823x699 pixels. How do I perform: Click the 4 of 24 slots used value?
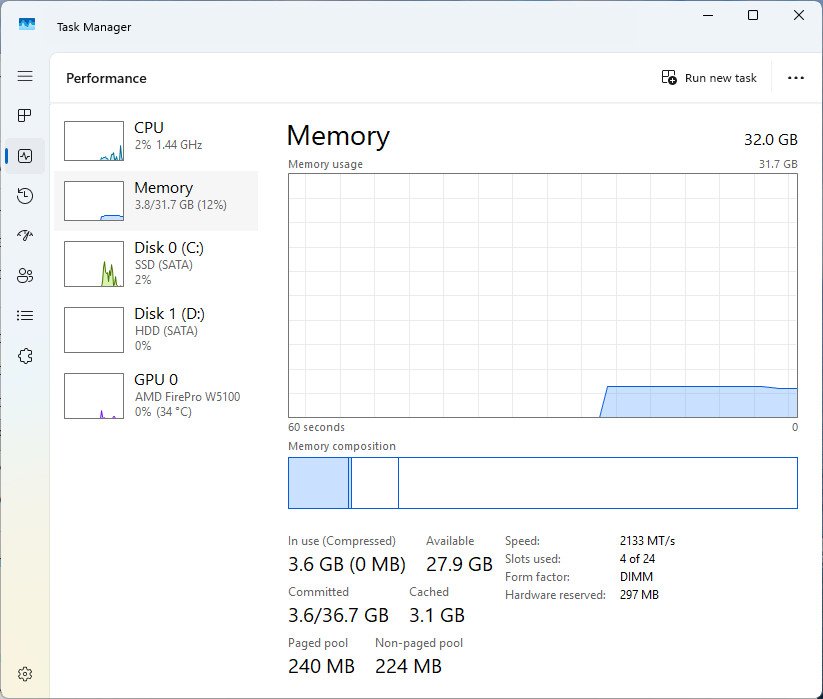[x=637, y=558]
